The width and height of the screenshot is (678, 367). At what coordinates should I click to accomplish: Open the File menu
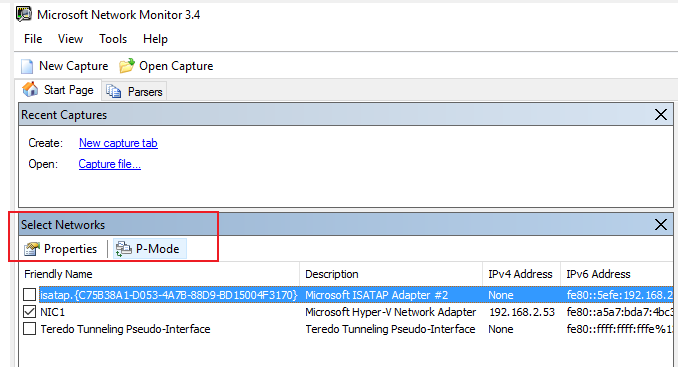(x=33, y=39)
